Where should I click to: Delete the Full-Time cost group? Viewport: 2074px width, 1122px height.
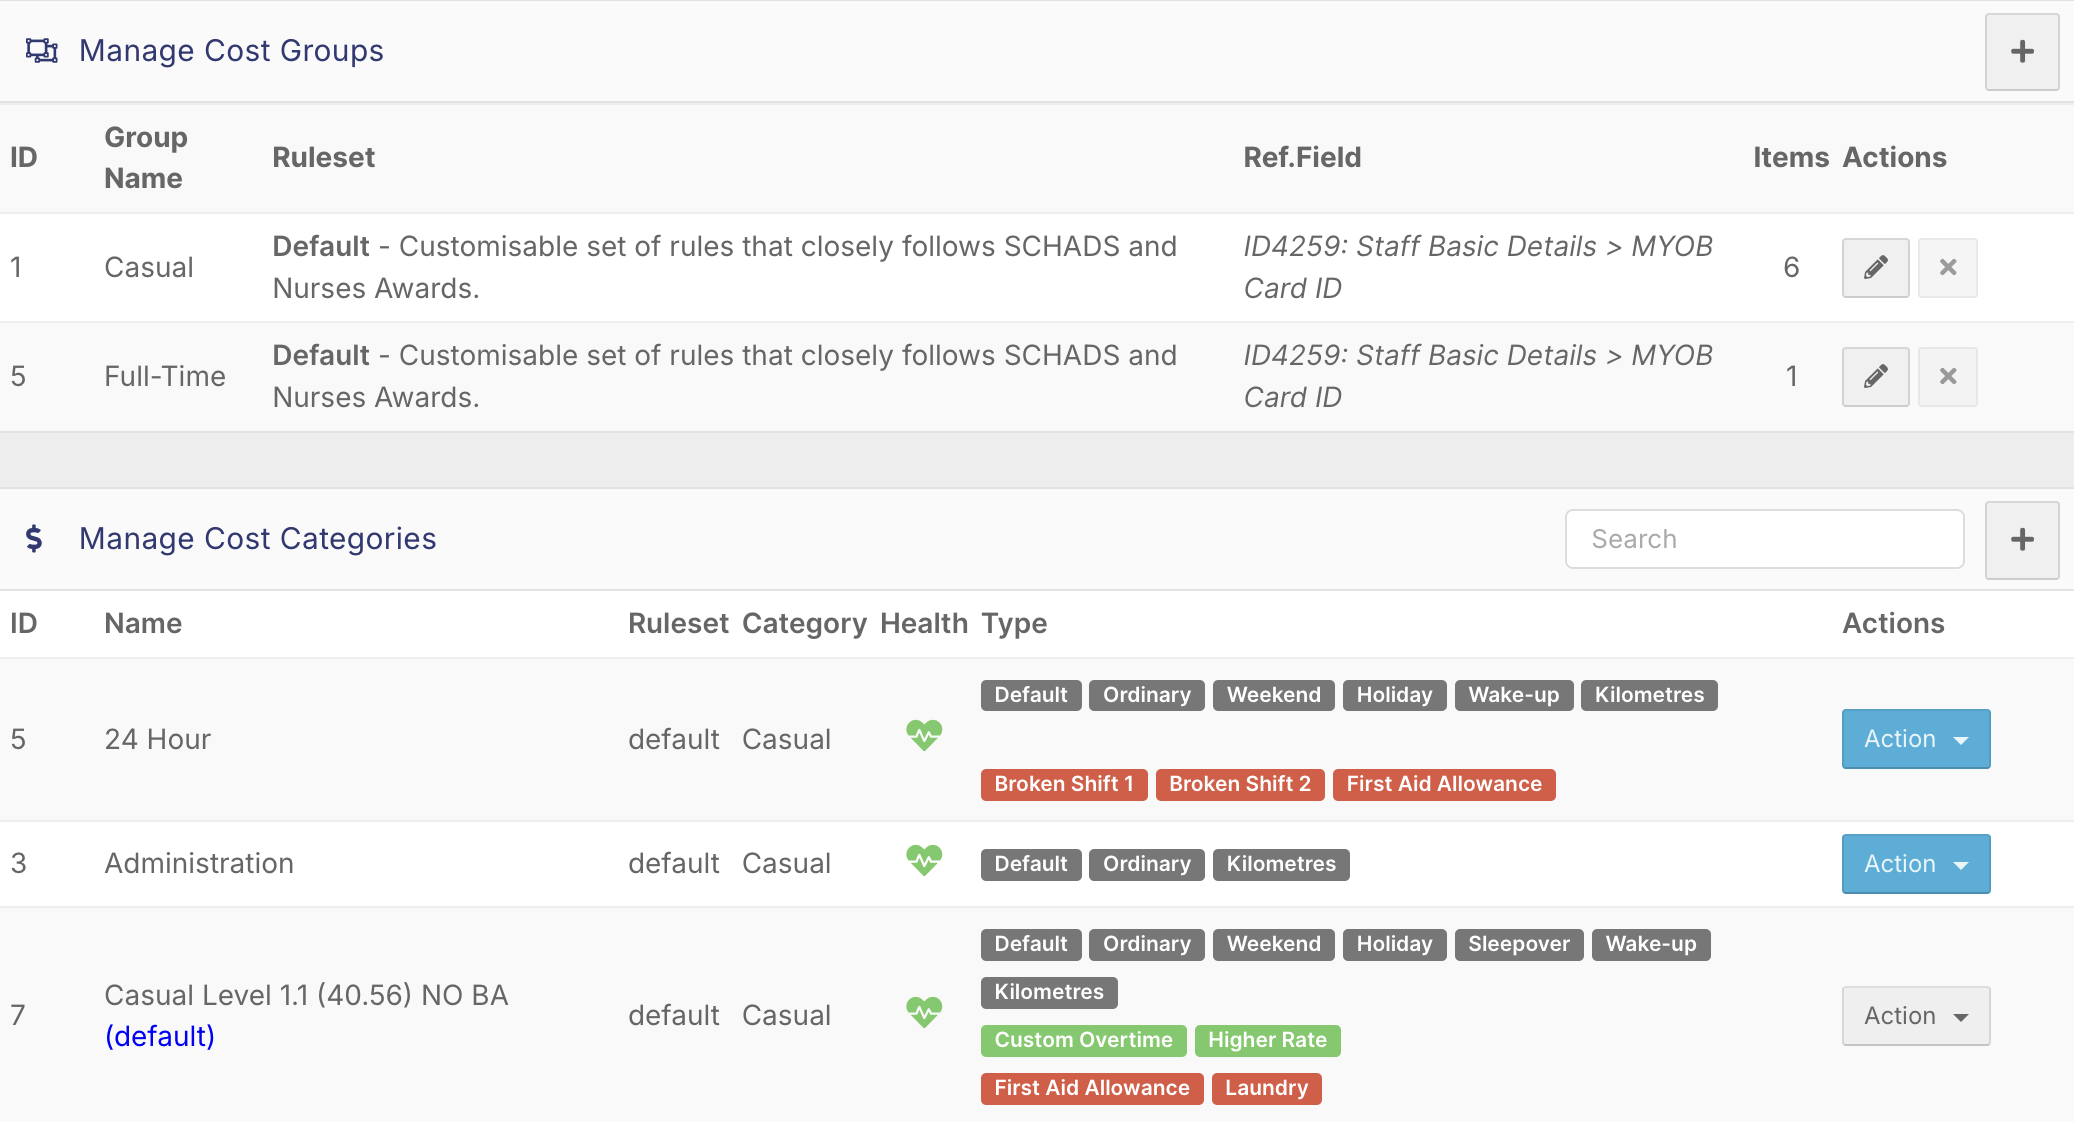[1947, 376]
